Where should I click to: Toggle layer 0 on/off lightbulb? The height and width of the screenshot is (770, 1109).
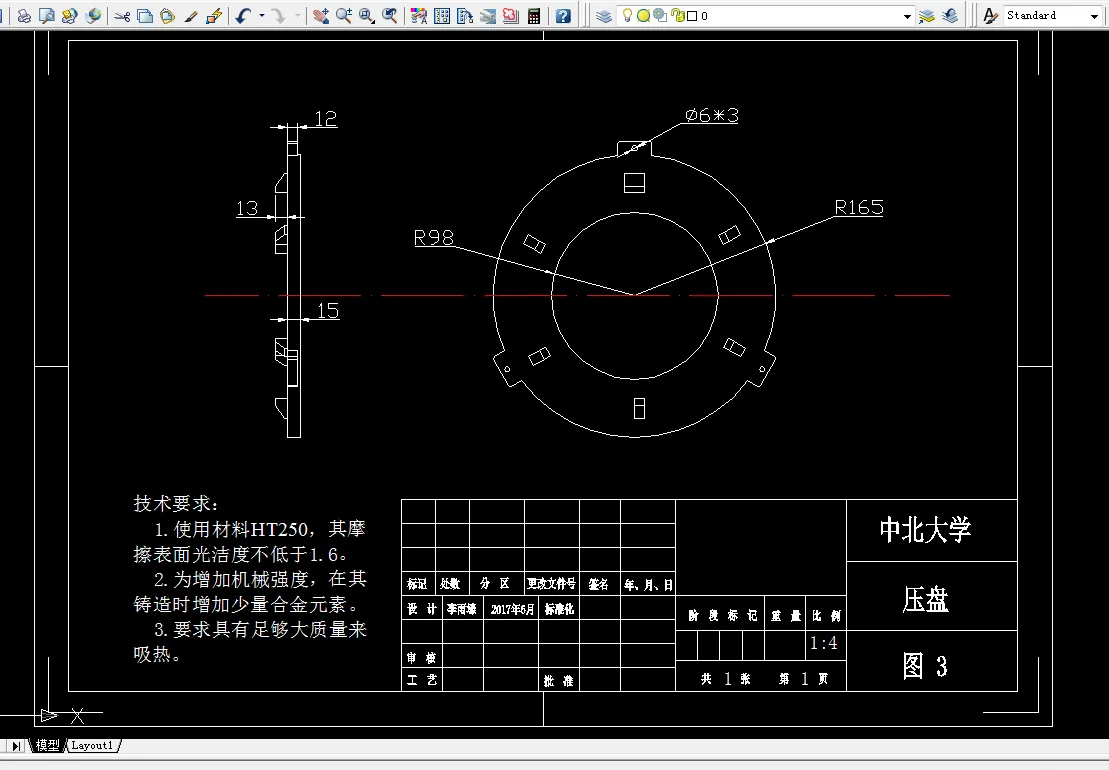627,15
